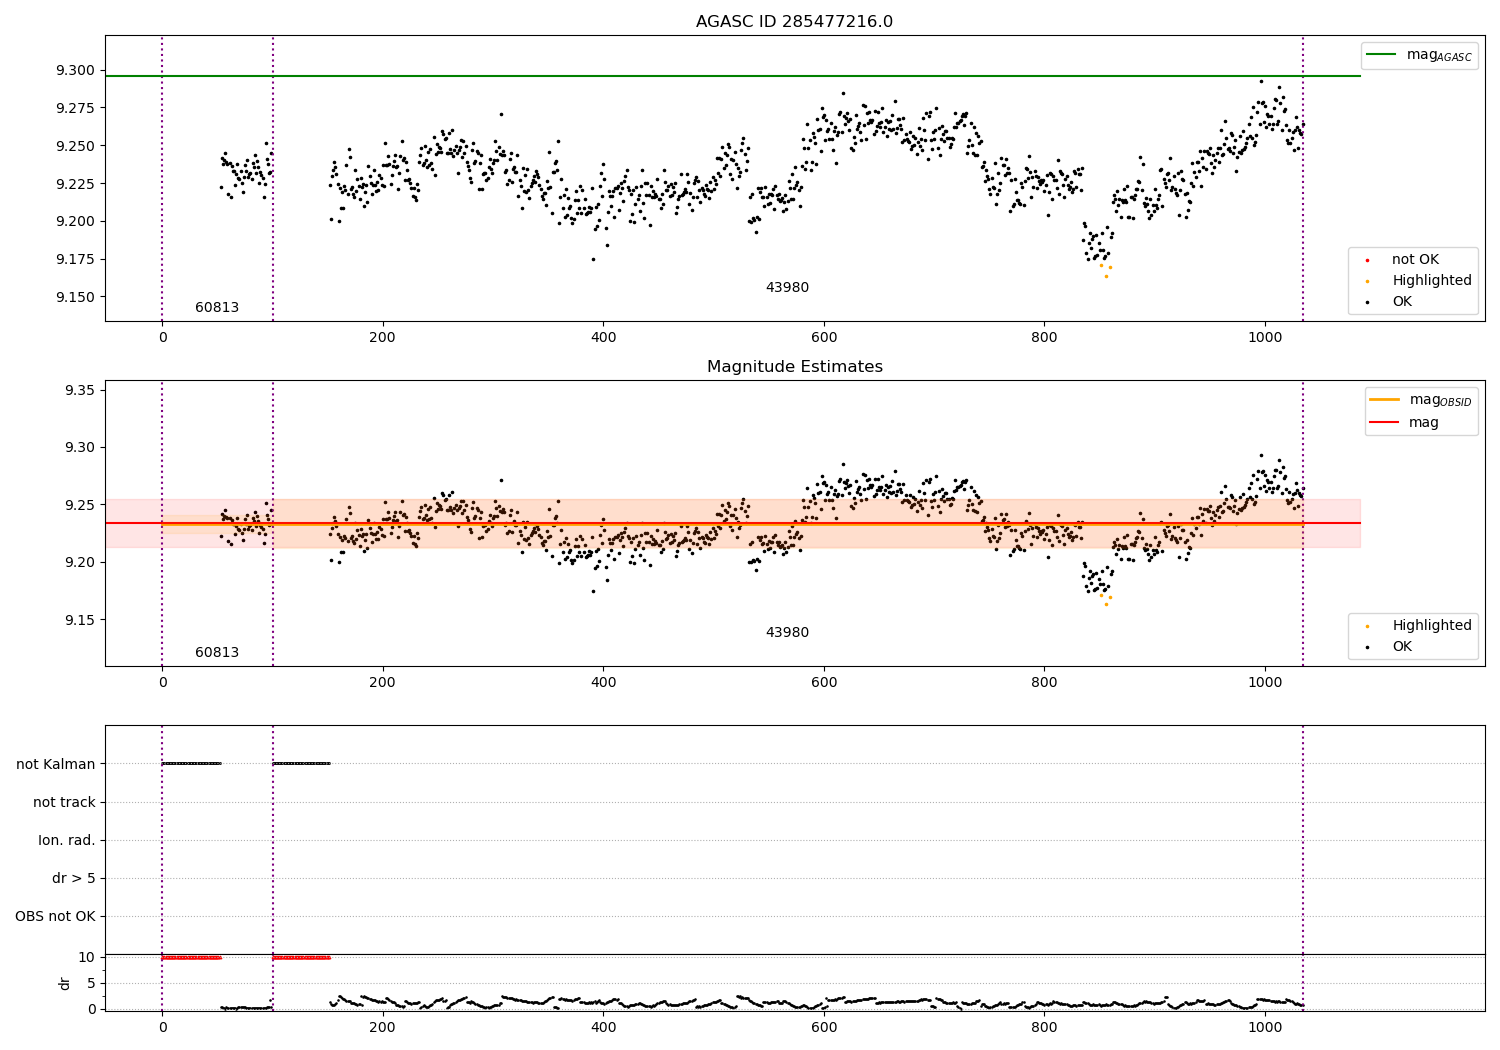Image resolution: width=1500 pixels, height=1050 pixels.
Task: Click the "60813" annotation in the top plot
Action: (x=217, y=308)
